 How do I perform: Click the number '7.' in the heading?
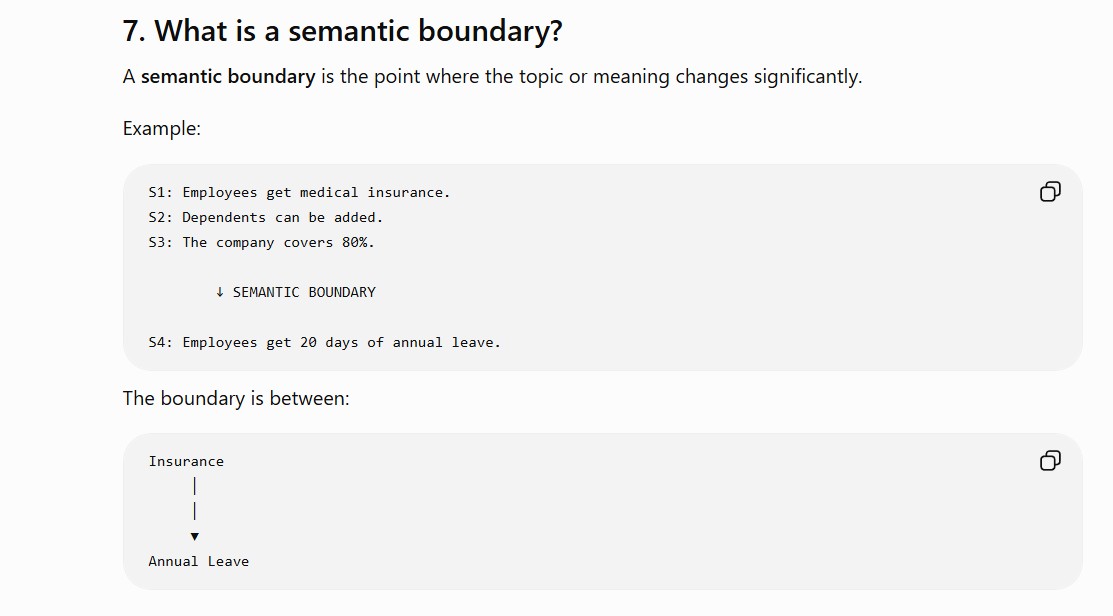(134, 31)
